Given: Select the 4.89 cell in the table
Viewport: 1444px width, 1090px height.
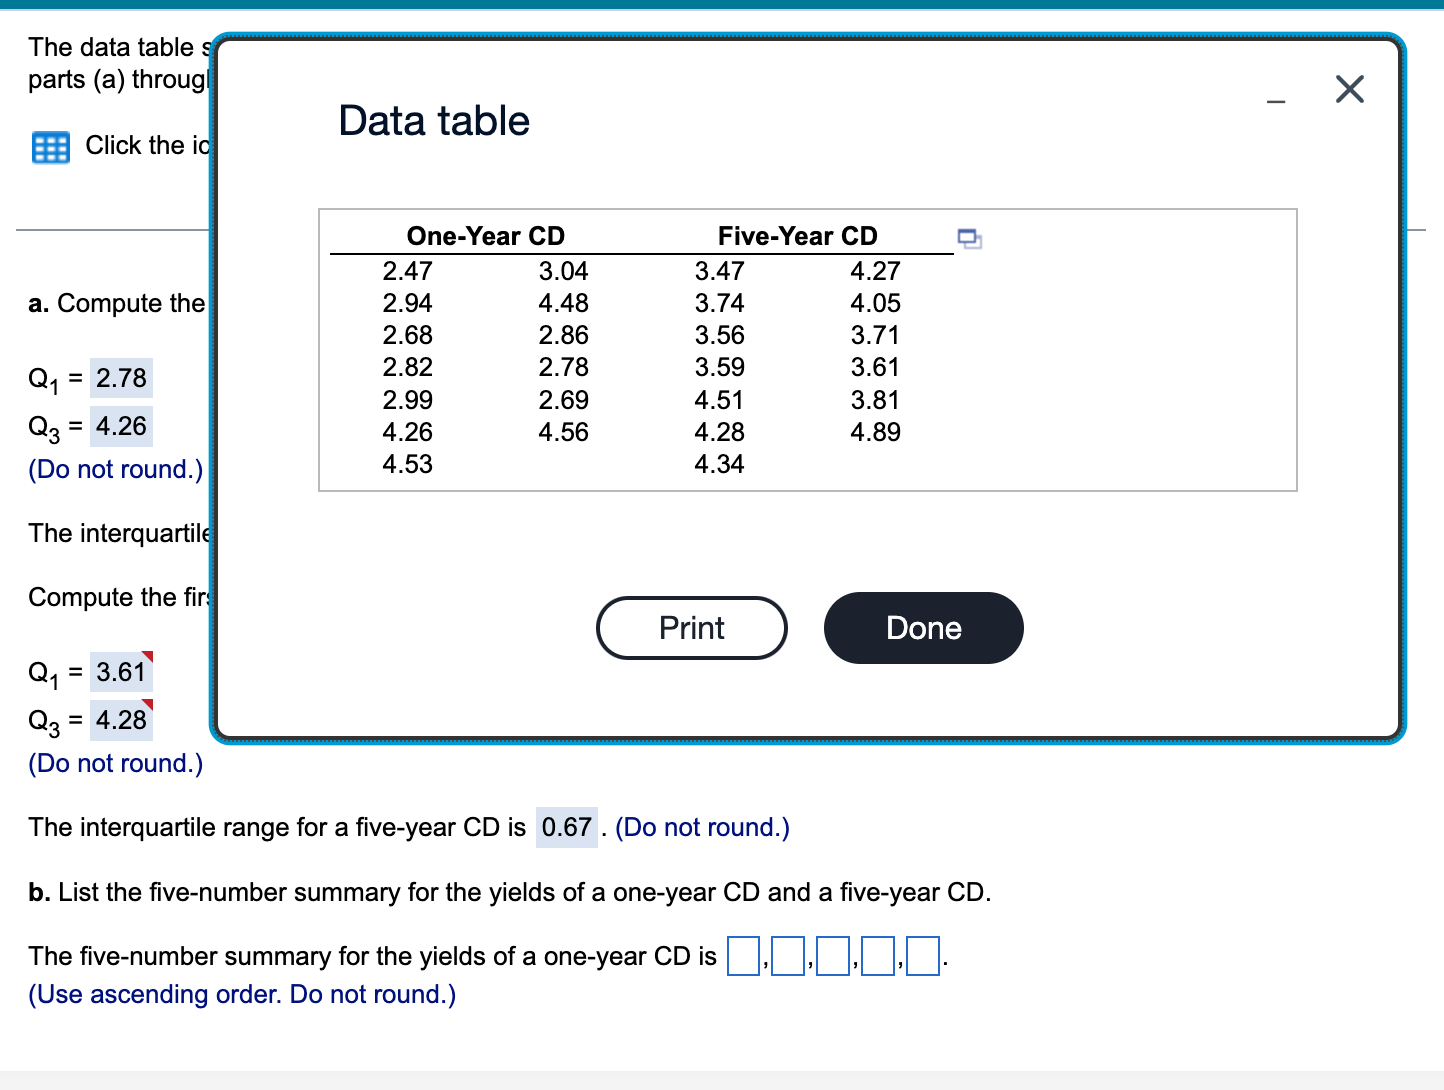Looking at the screenshot, I should click(876, 432).
